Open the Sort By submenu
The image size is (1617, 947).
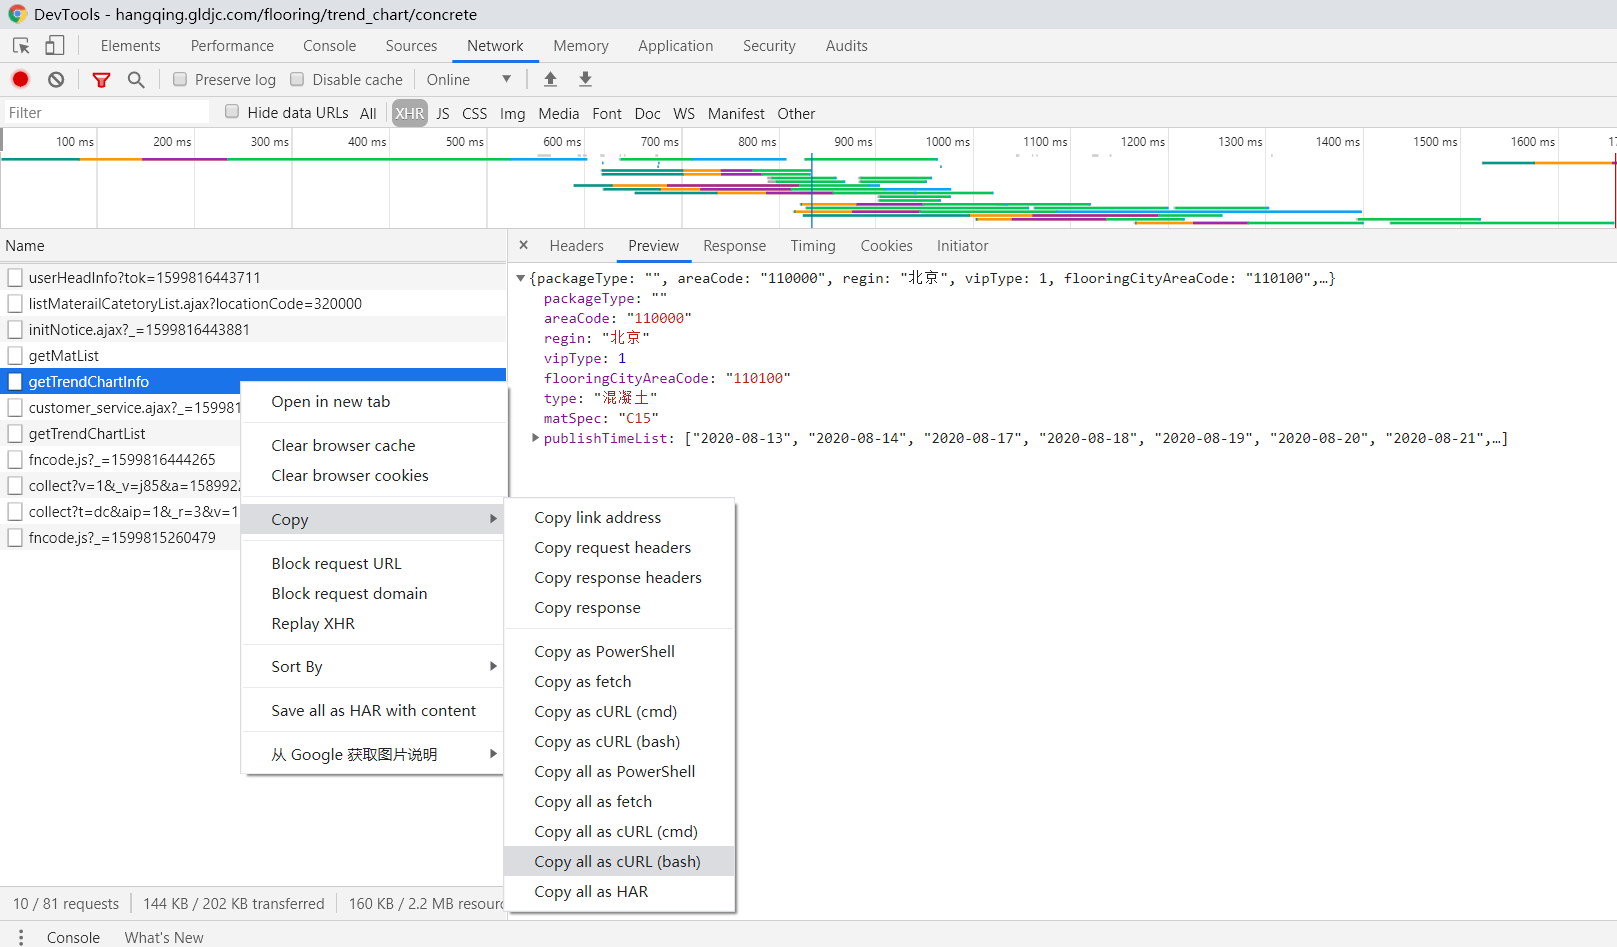point(296,666)
